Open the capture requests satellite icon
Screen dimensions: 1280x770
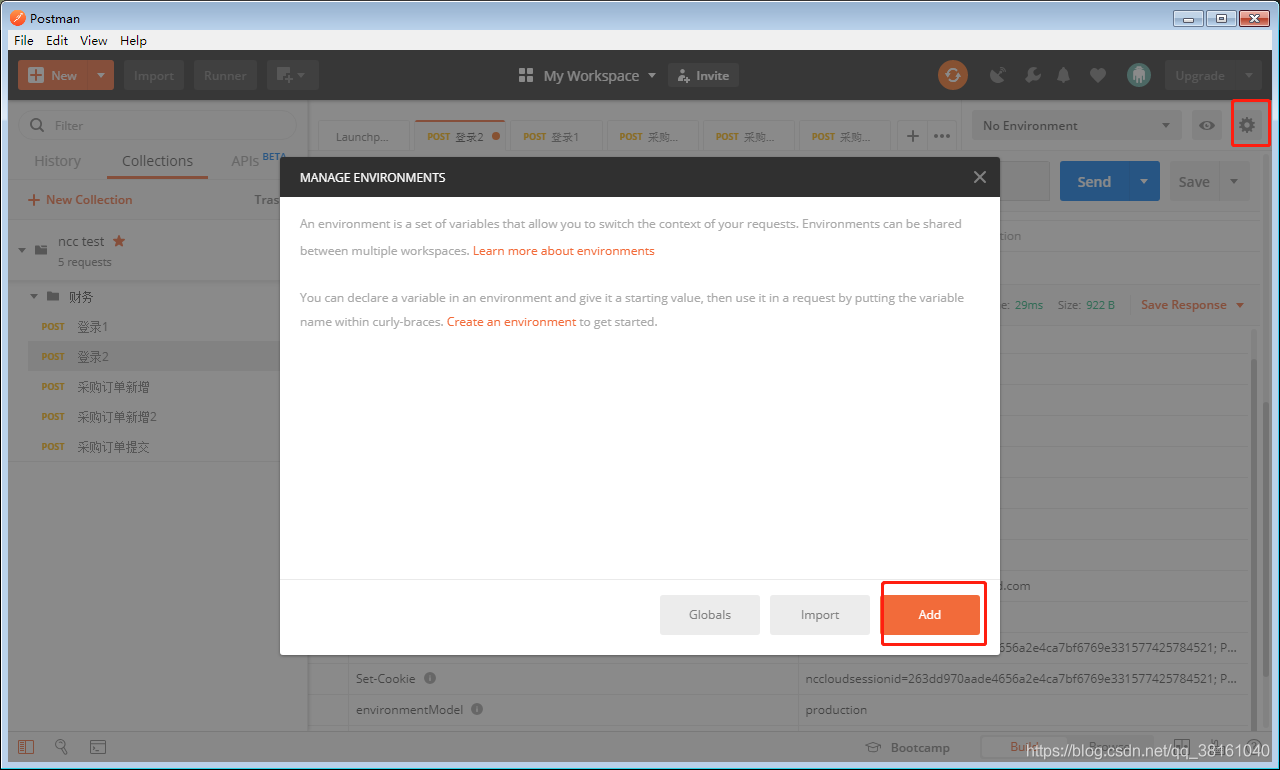[x=997, y=75]
